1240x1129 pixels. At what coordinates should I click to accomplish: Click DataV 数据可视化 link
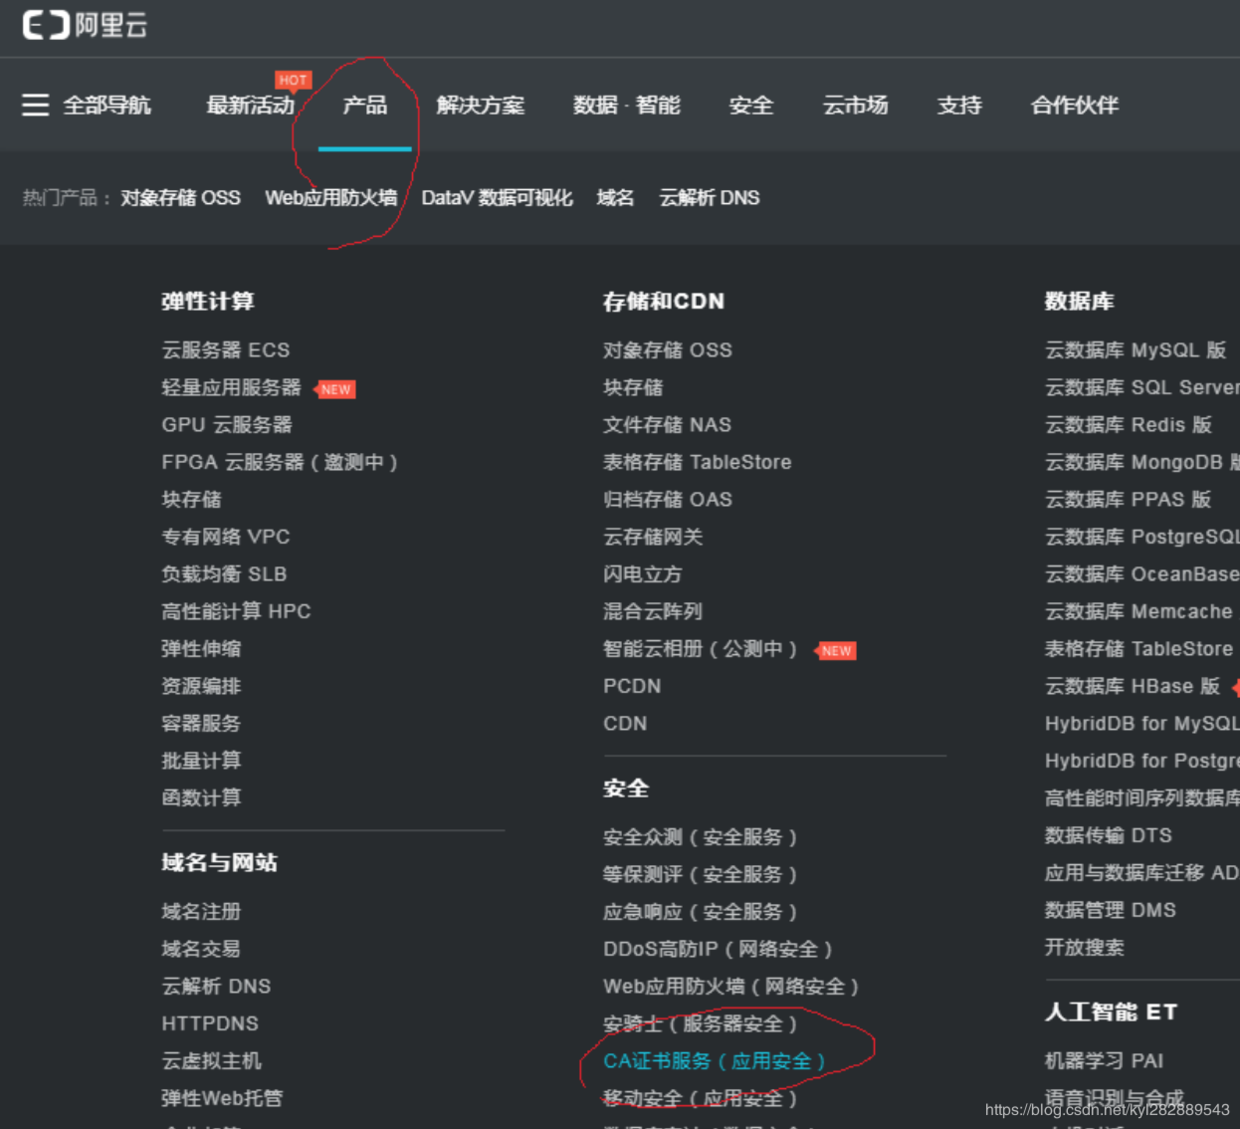coord(497,198)
